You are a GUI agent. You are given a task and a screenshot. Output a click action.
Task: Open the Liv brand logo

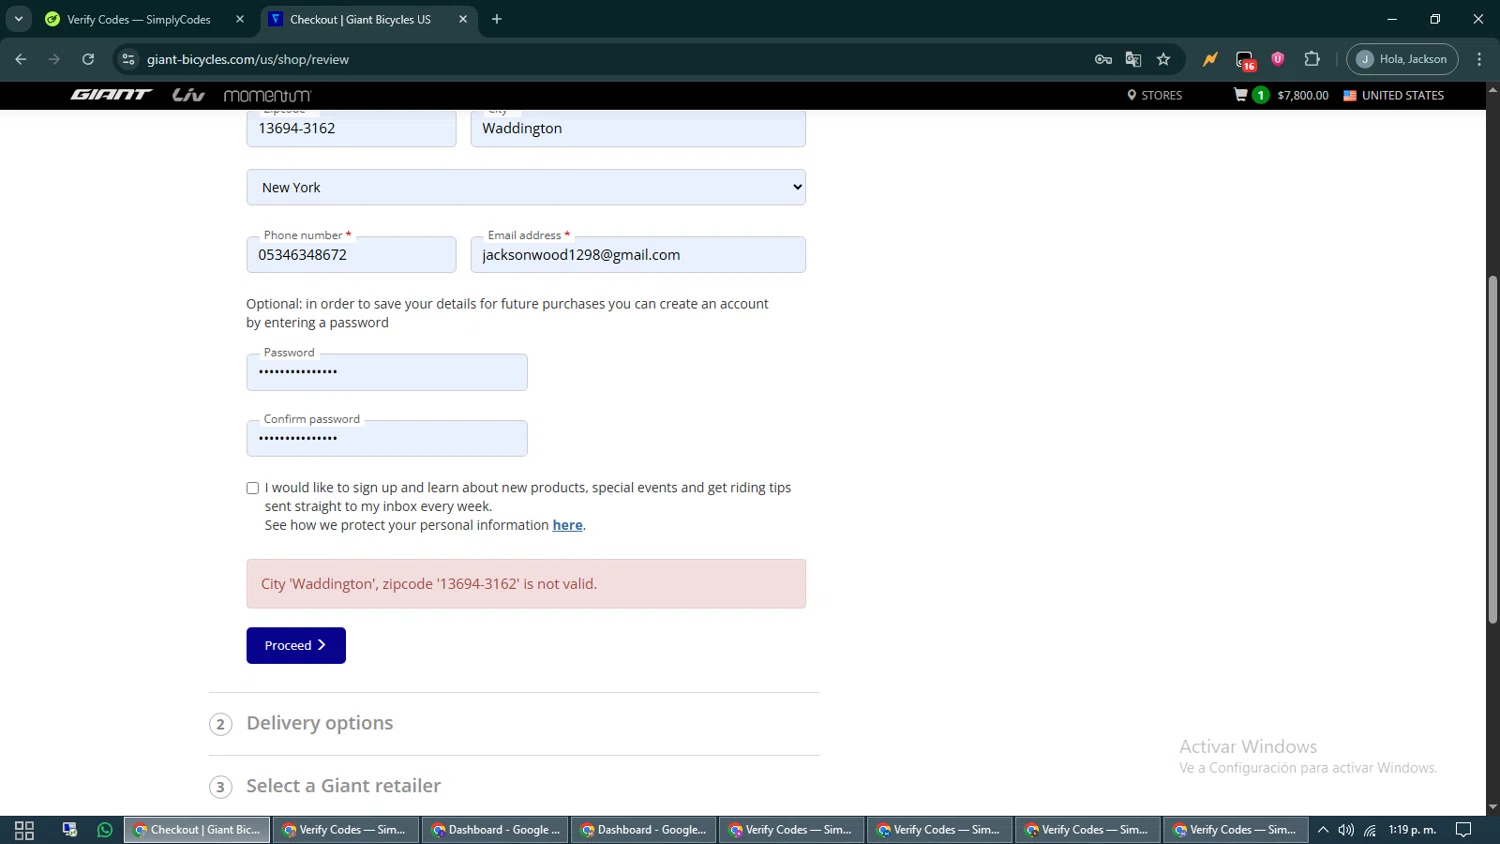coord(188,95)
